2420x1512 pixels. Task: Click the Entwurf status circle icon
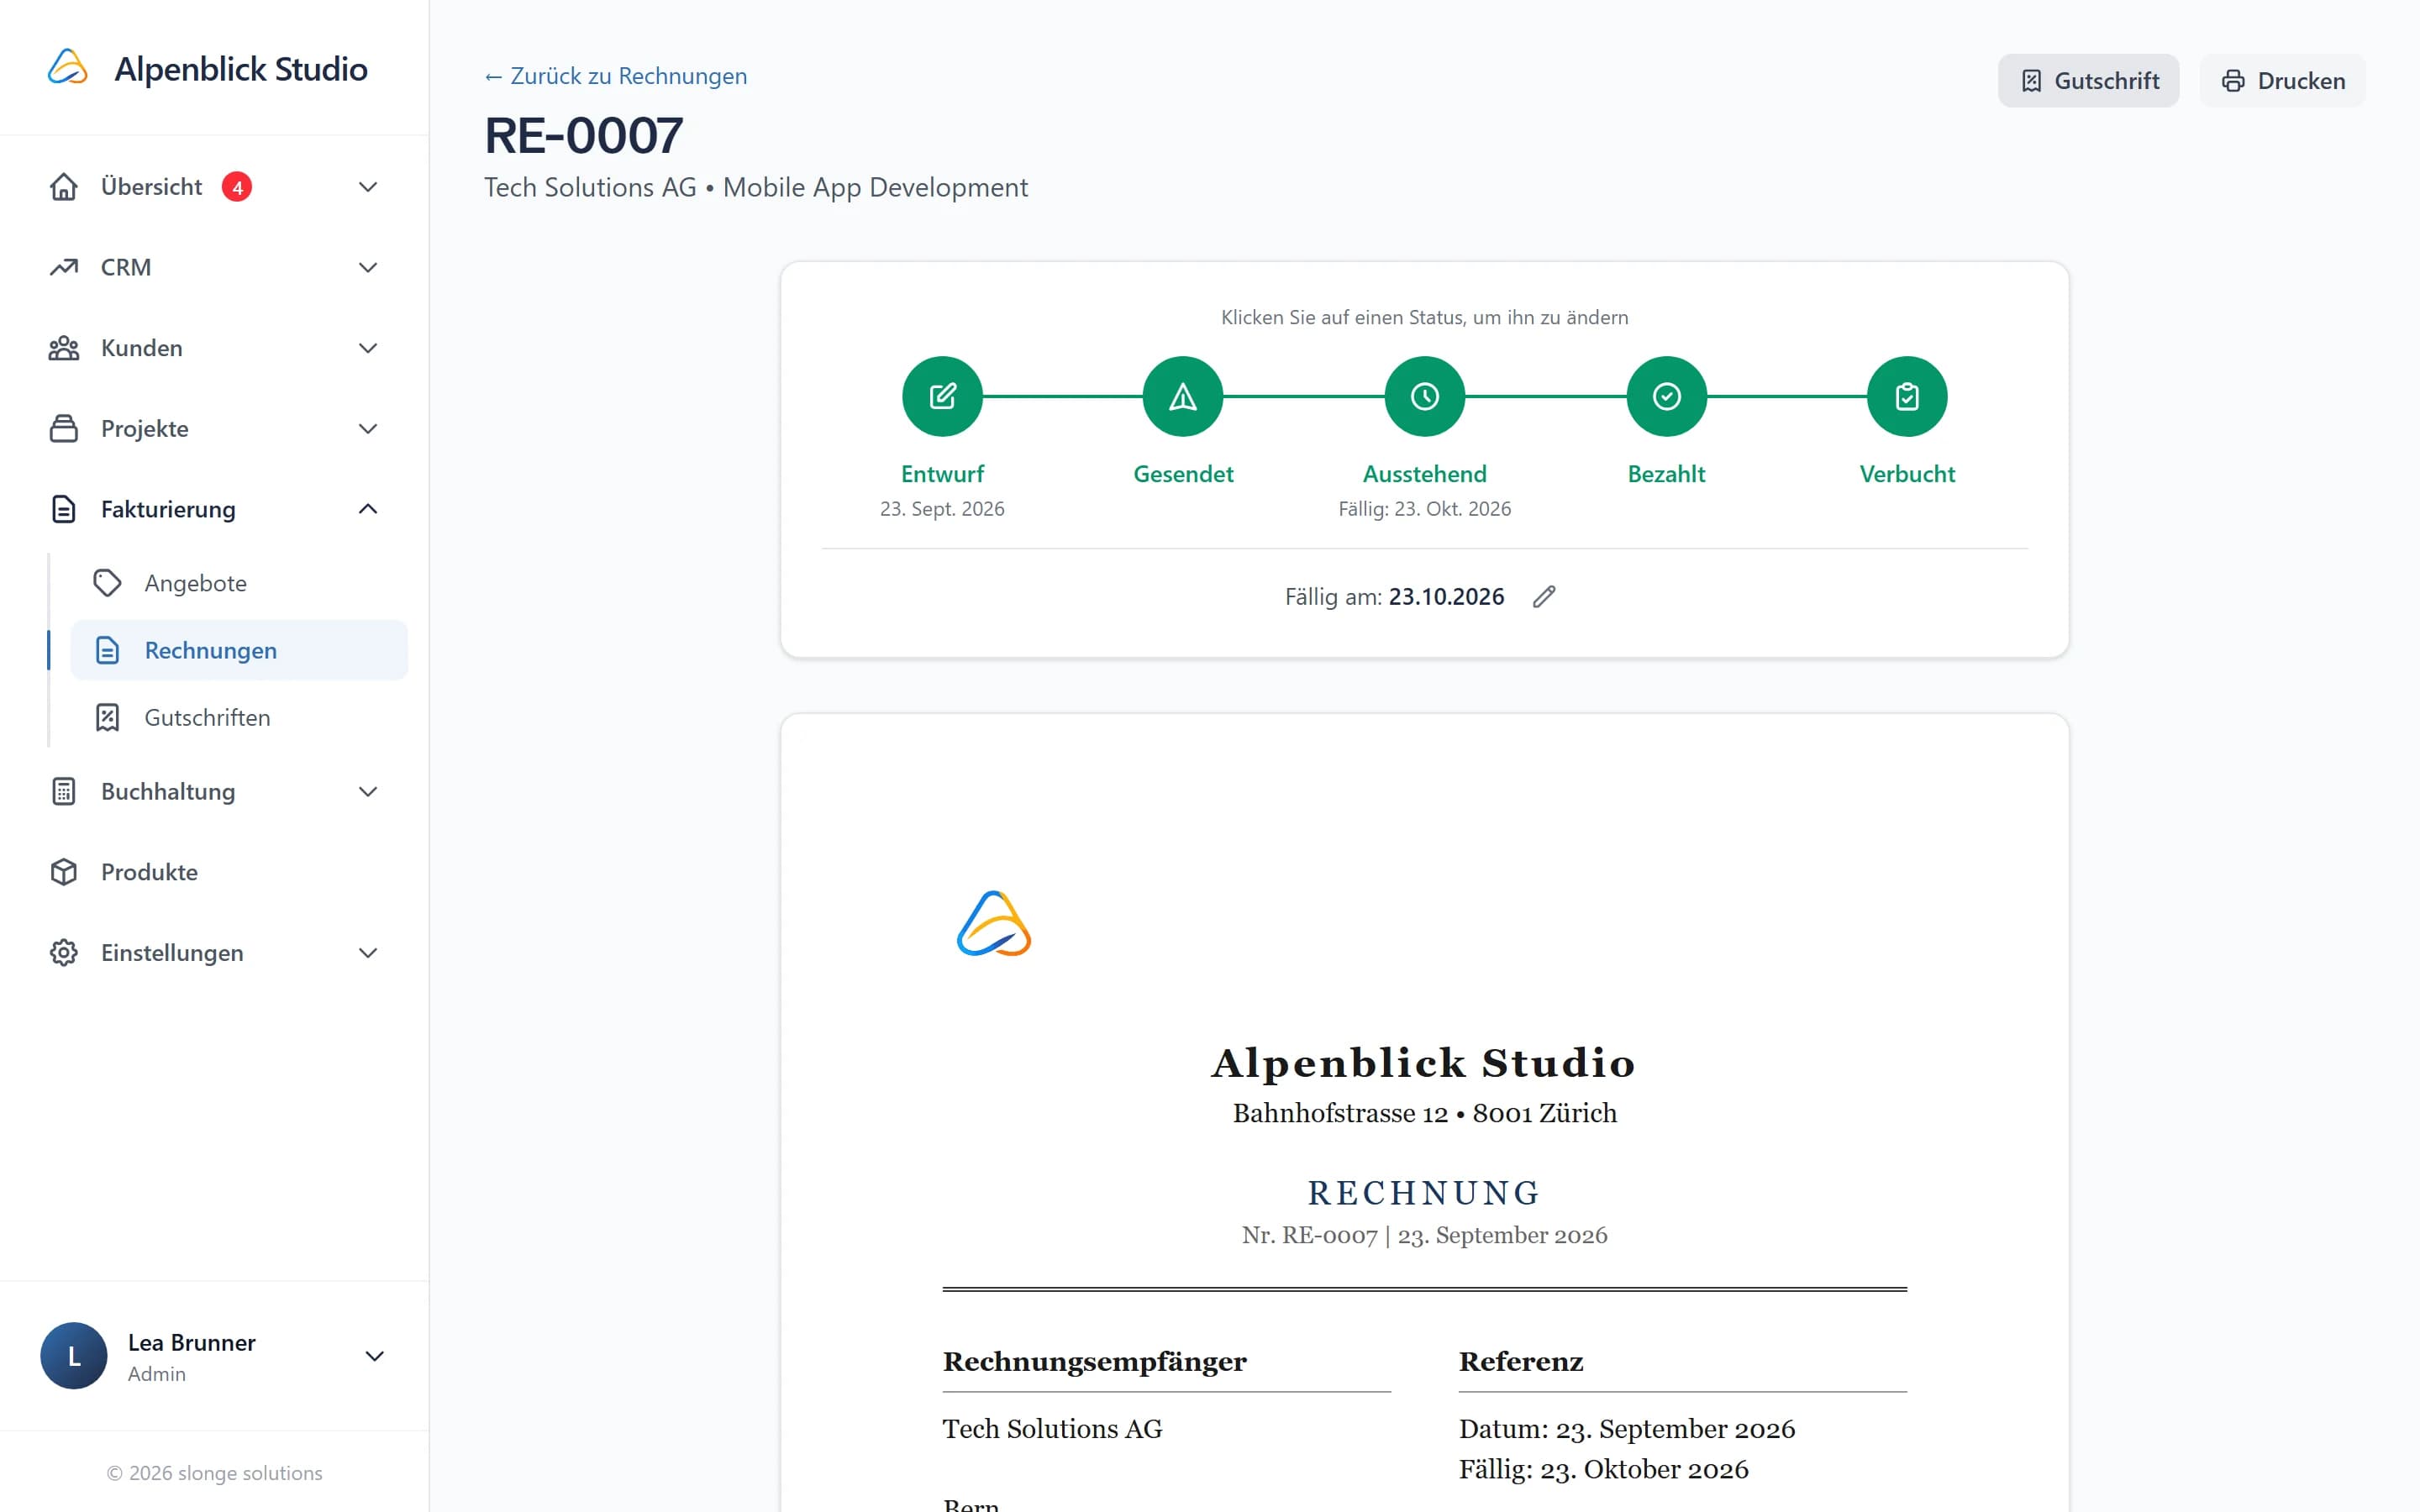tap(942, 396)
